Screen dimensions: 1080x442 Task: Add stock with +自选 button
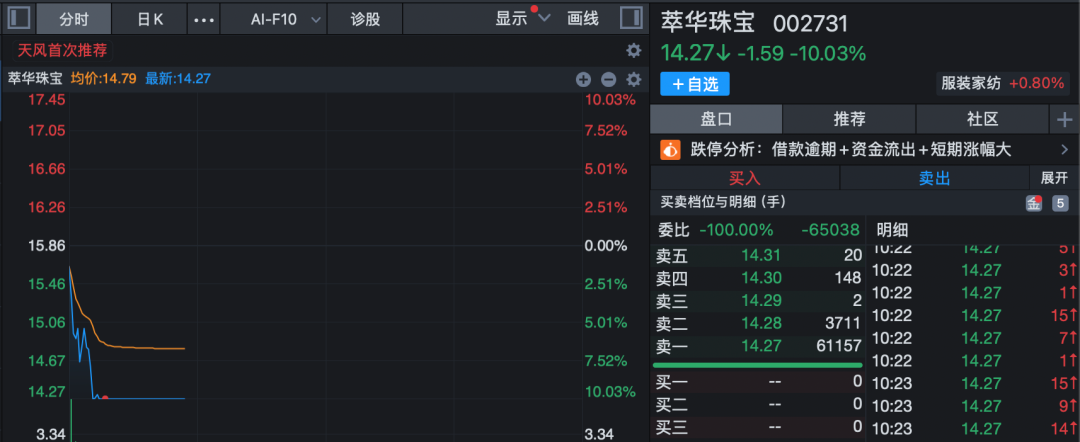694,84
